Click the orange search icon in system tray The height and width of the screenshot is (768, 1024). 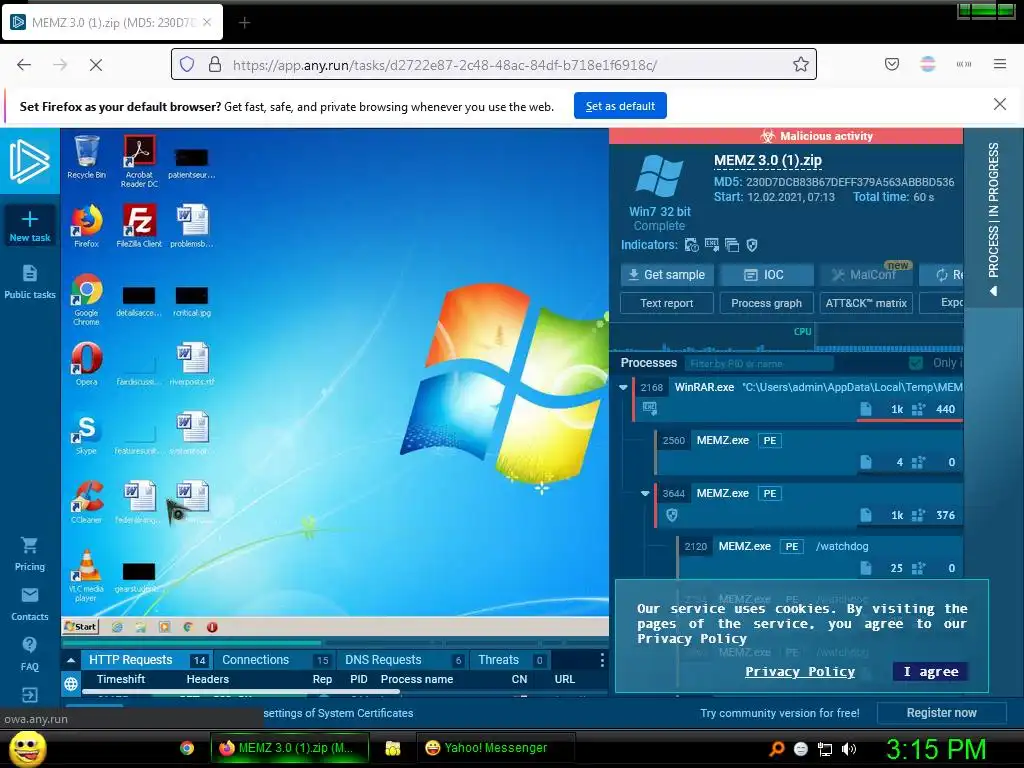[776, 748]
